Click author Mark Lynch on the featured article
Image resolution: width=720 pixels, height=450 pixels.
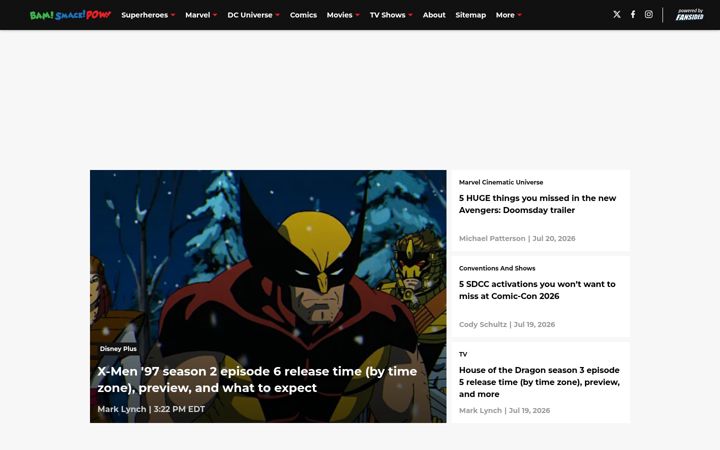(x=122, y=409)
